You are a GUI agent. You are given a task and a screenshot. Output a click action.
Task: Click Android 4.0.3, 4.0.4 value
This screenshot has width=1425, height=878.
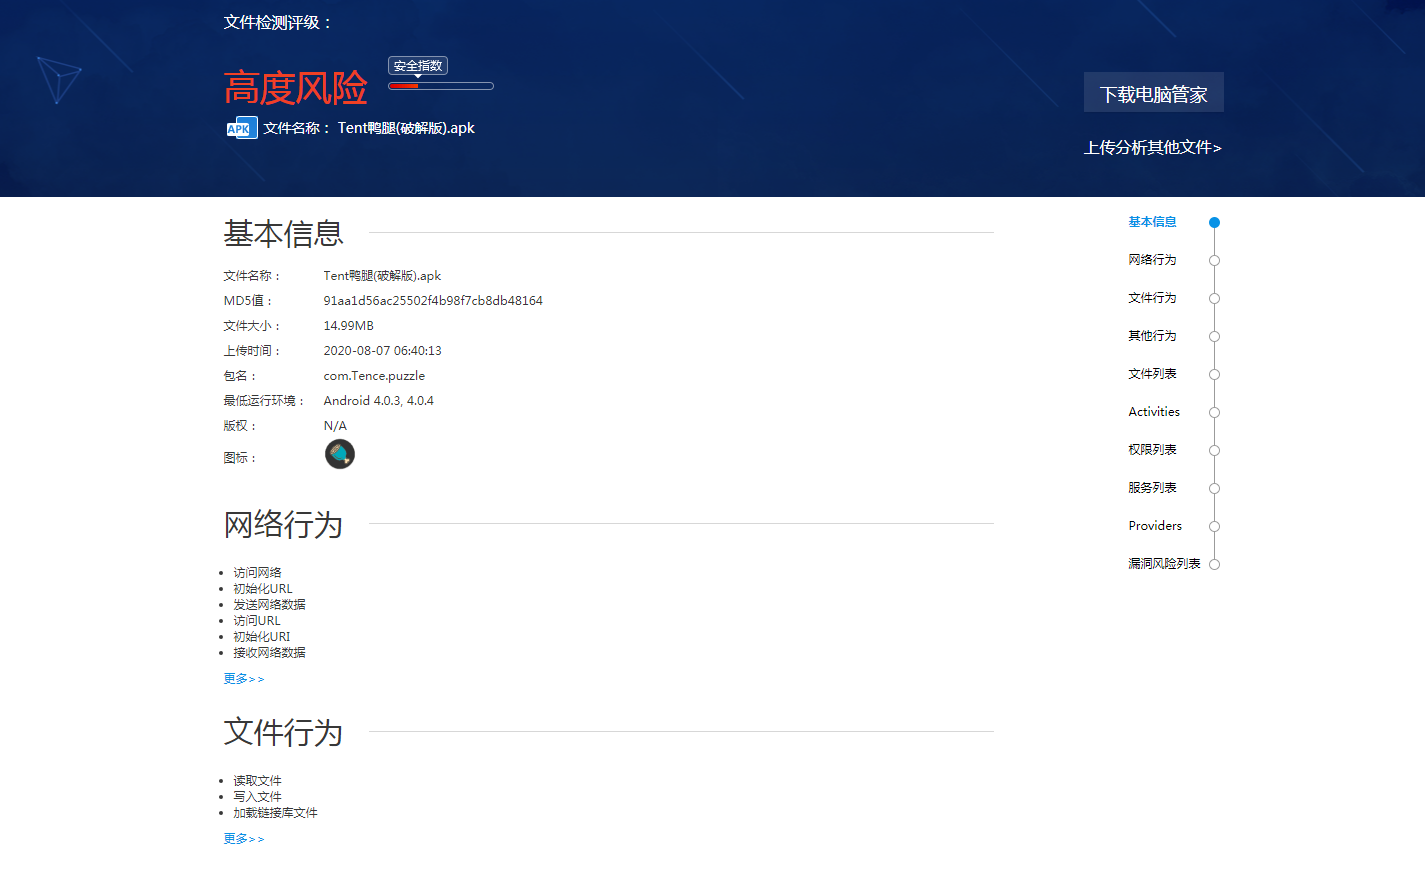(x=378, y=401)
